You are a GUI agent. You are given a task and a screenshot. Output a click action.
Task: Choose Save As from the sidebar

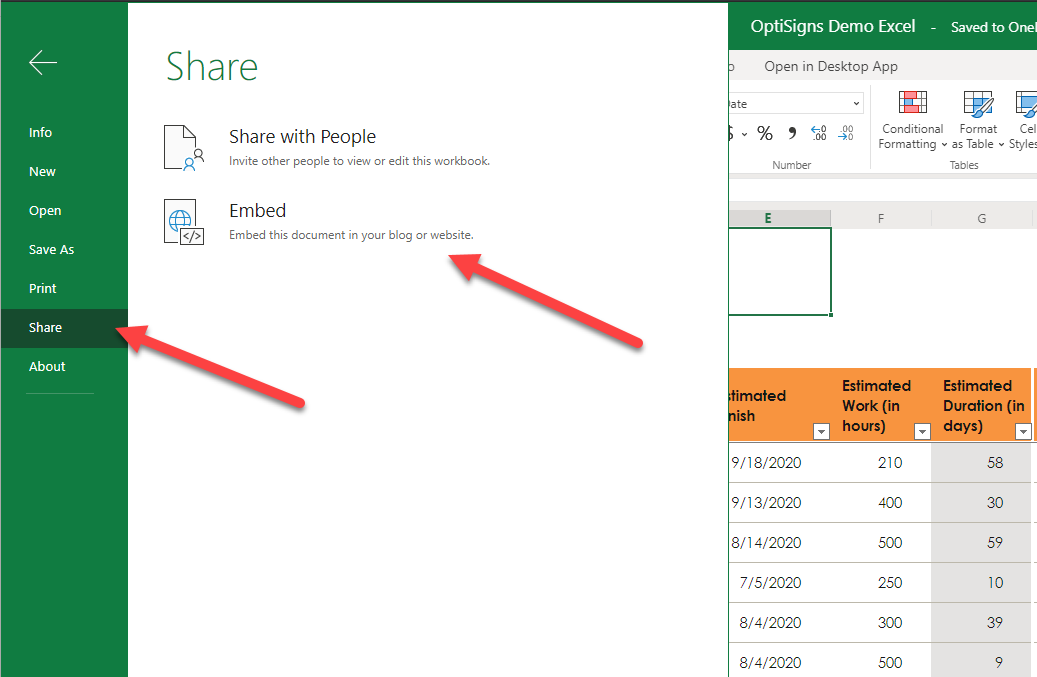coord(51,250)
